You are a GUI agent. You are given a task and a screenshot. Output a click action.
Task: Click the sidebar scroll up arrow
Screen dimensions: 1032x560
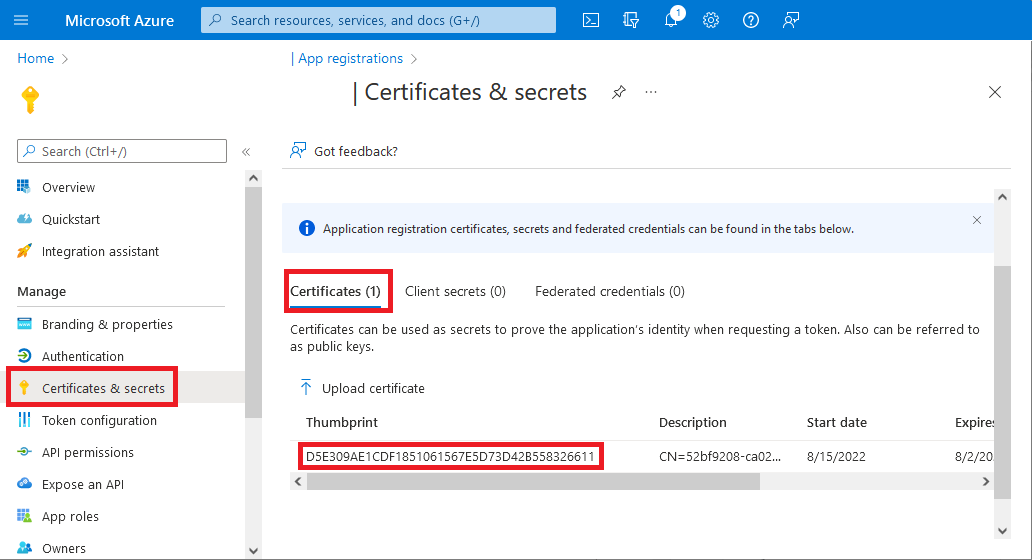point(253,178)
